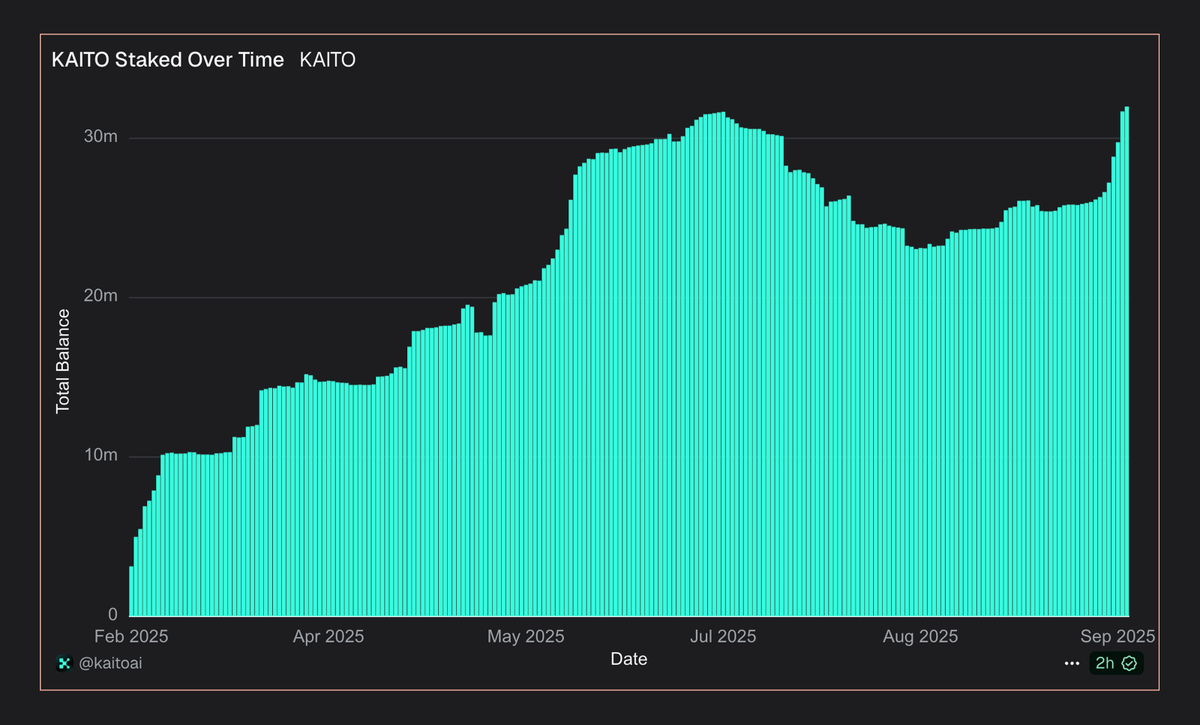Click the Kaito logo icon beside @kaitoai
The image size is (1200, 725).
point(63,663)
